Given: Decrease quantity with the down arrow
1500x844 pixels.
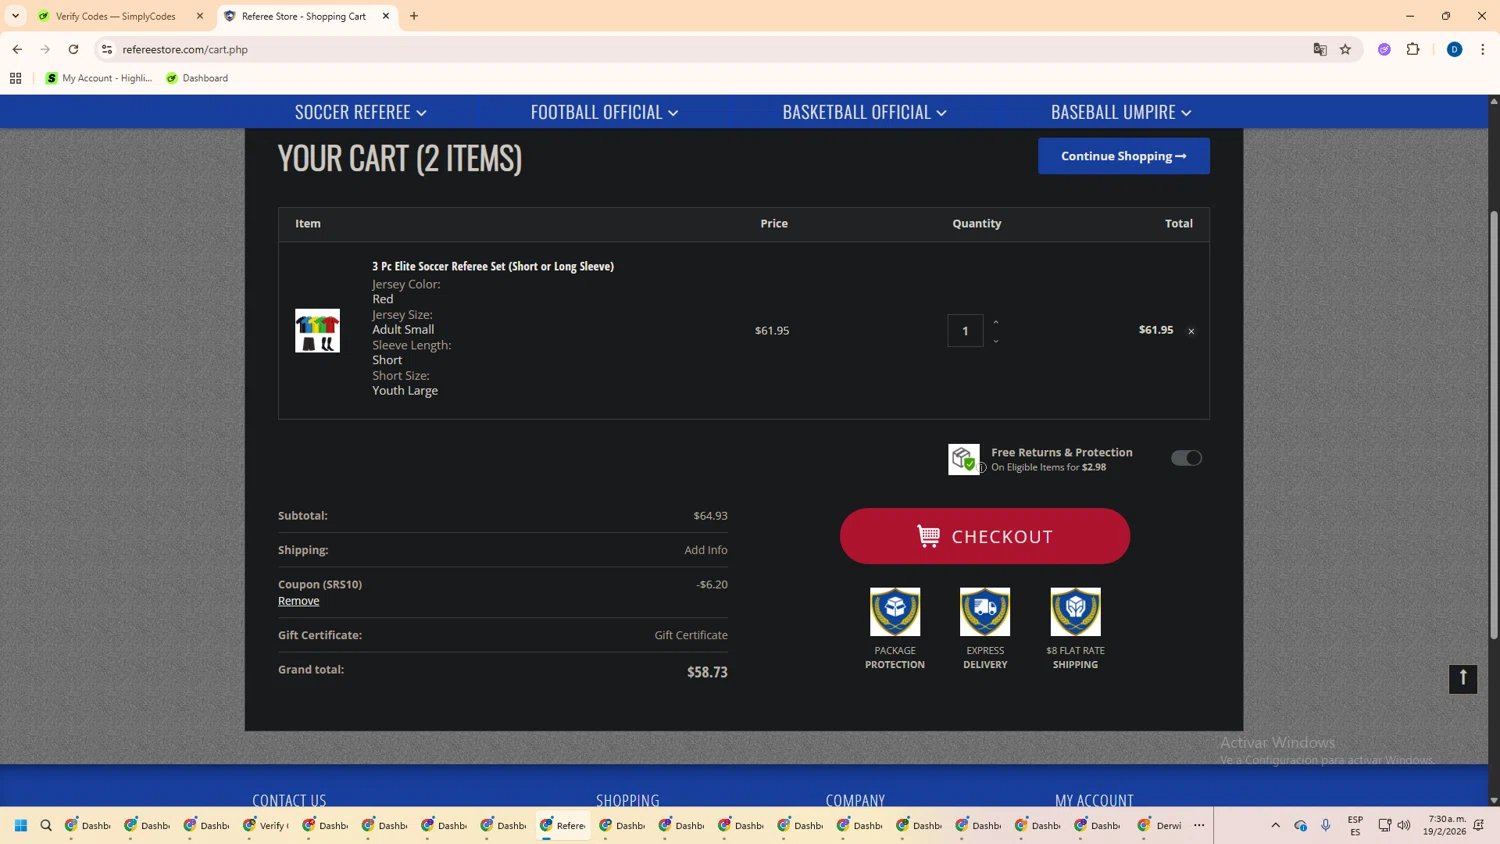Looking at the screenshot, I should click(x=996, y=341).
